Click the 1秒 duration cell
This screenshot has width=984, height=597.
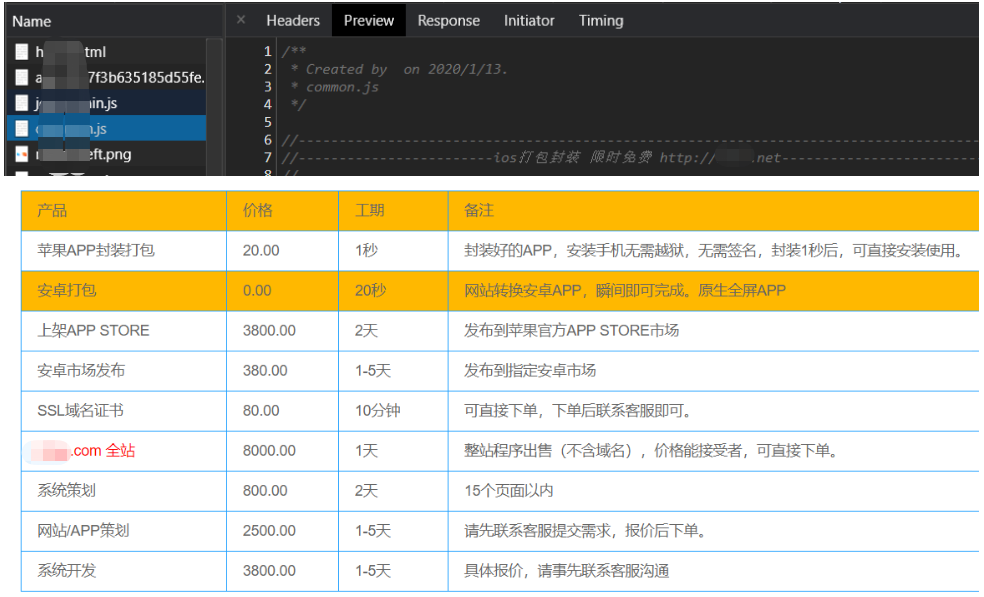click(393, 250)
